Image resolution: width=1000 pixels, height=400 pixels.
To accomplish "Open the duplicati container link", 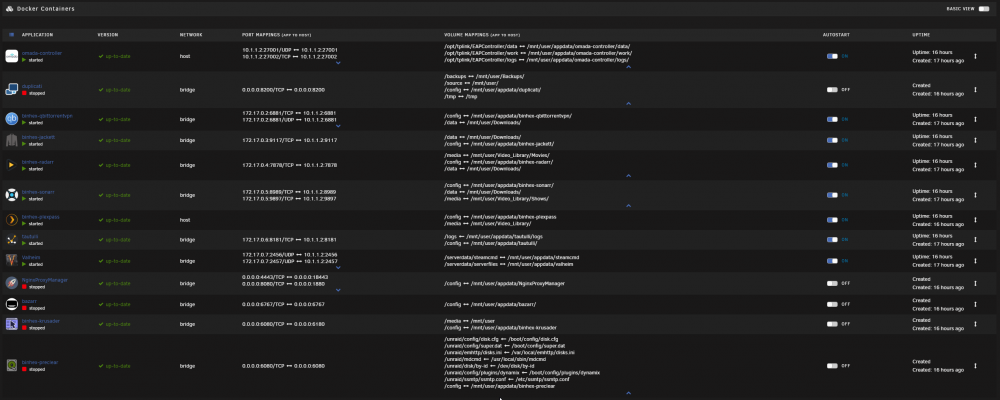I will point(32,85).
